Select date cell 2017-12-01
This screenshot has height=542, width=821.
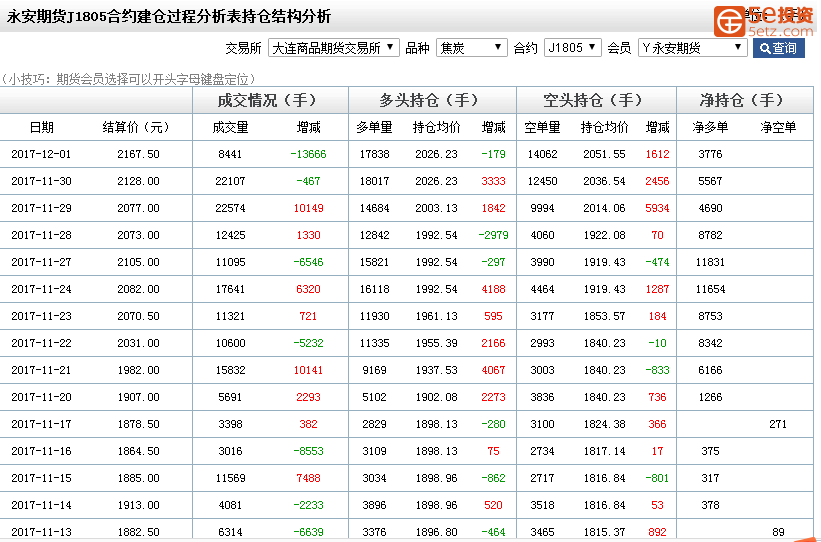point(41,154)
